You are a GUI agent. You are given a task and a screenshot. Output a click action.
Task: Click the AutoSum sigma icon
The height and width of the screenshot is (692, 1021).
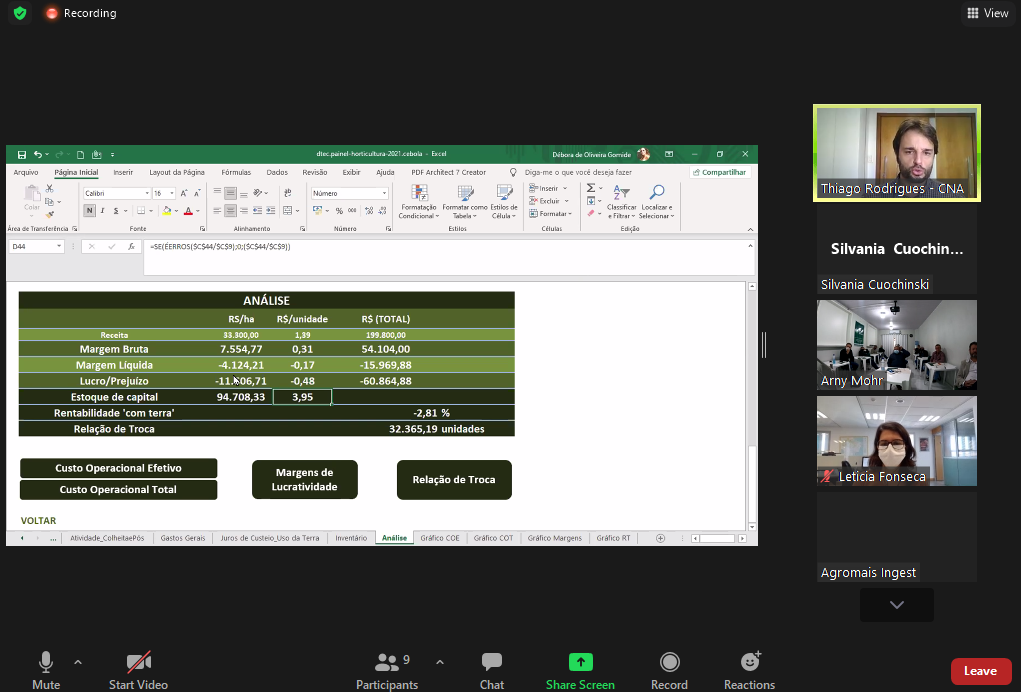(591, 188)
